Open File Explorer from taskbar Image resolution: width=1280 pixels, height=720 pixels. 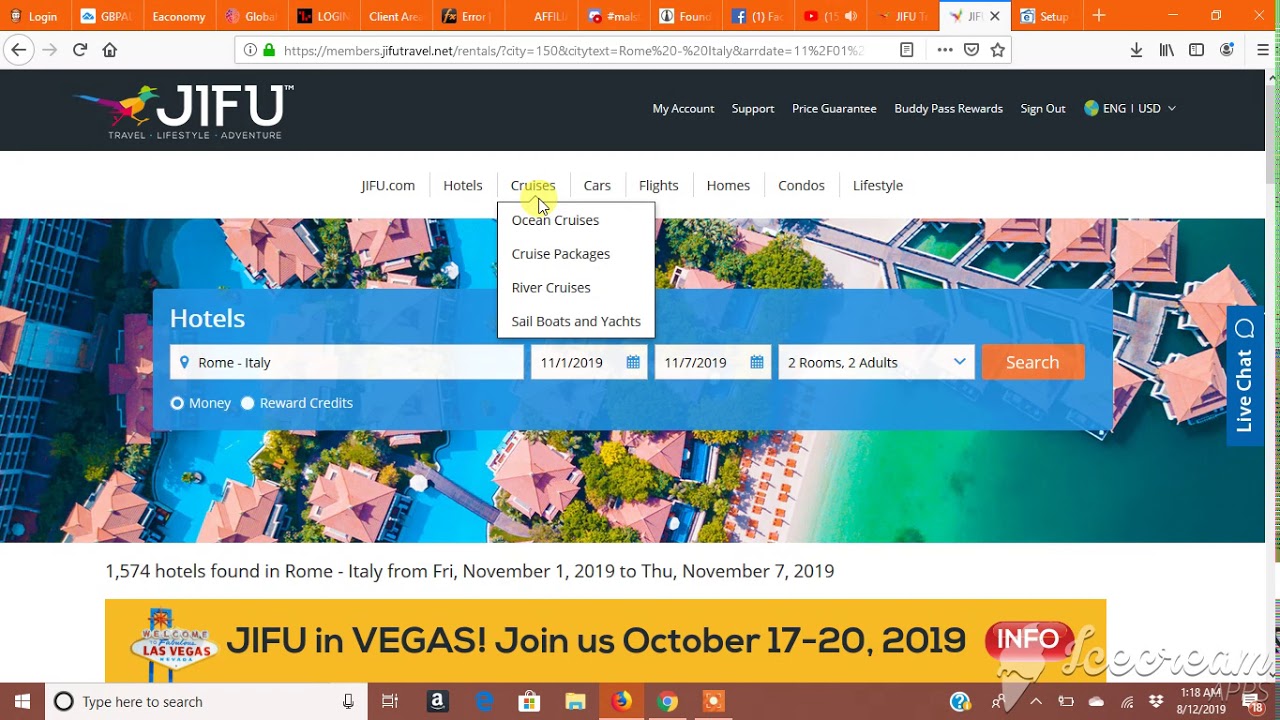(575, 701)
